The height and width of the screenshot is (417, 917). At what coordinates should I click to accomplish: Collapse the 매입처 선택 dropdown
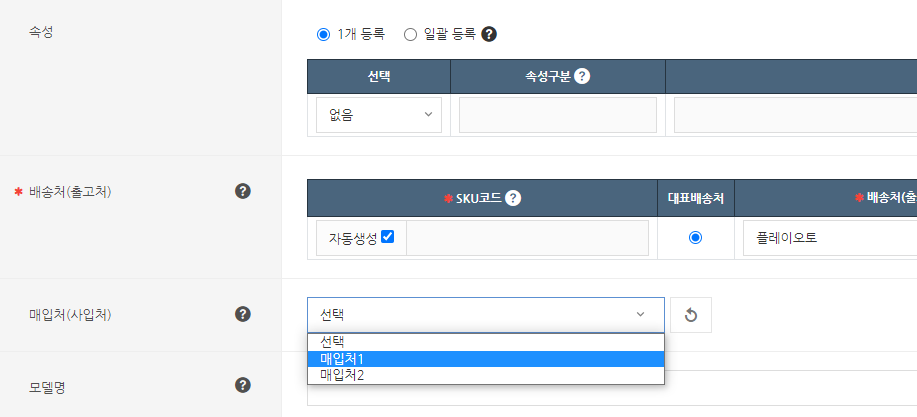coord(485,314)
